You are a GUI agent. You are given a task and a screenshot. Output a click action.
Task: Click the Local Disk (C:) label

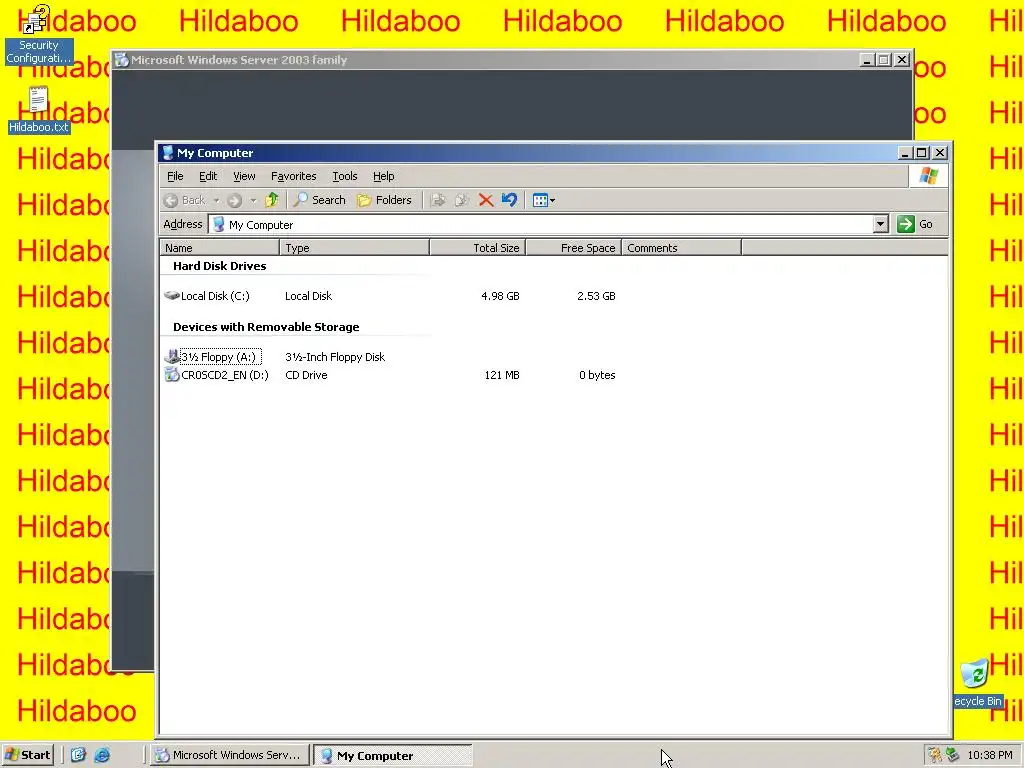coord(215,296)
